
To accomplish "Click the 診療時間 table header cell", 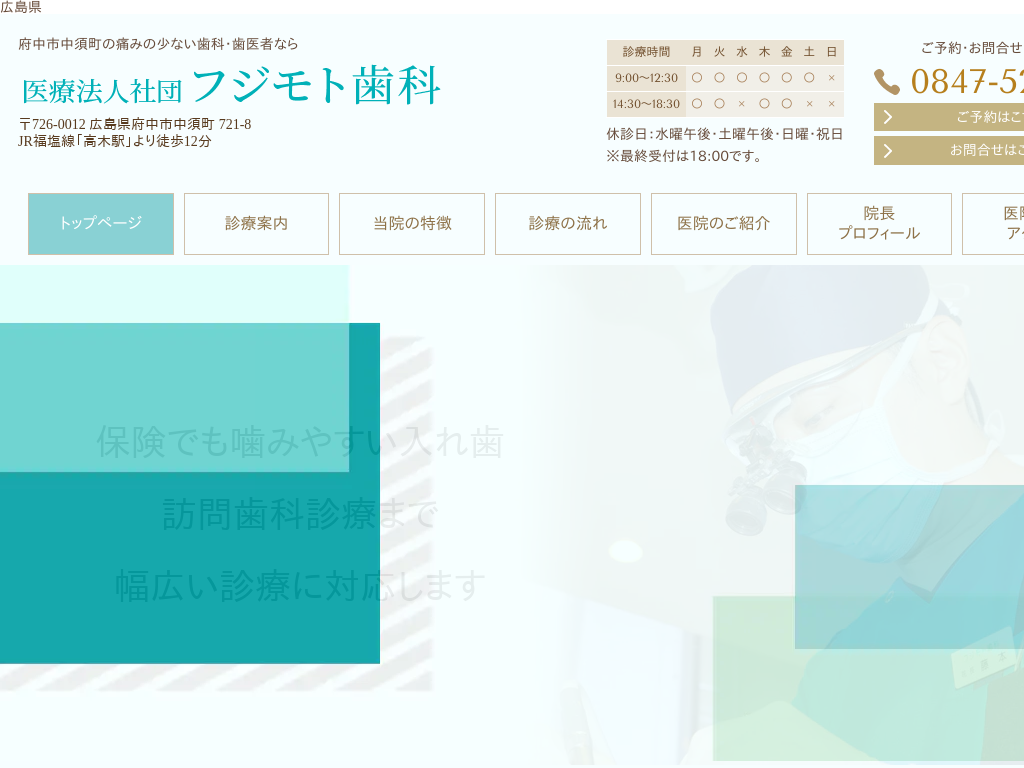I will 646,52.
